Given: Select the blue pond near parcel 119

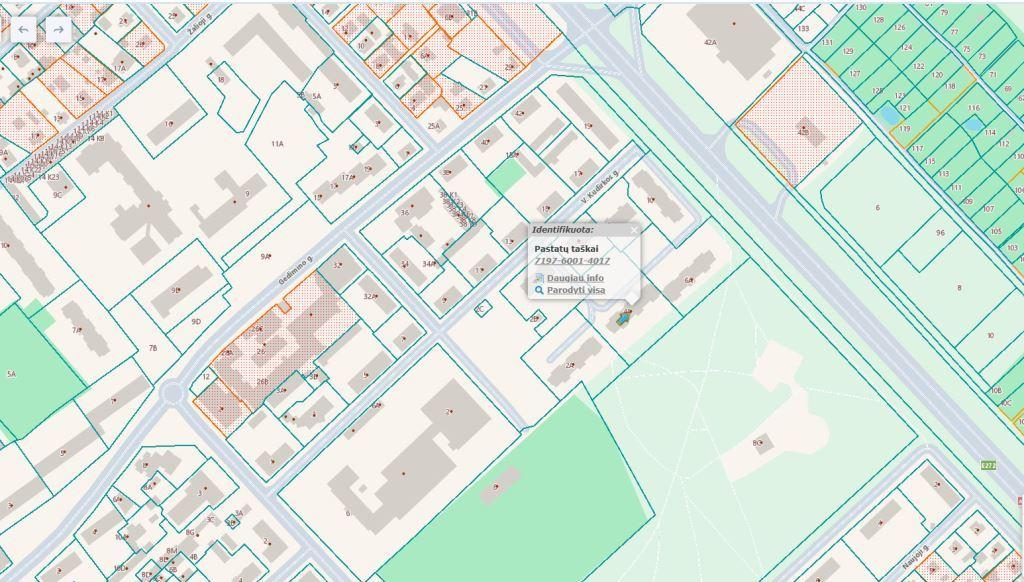Looking at the screenshot, I should click(889, 115).
